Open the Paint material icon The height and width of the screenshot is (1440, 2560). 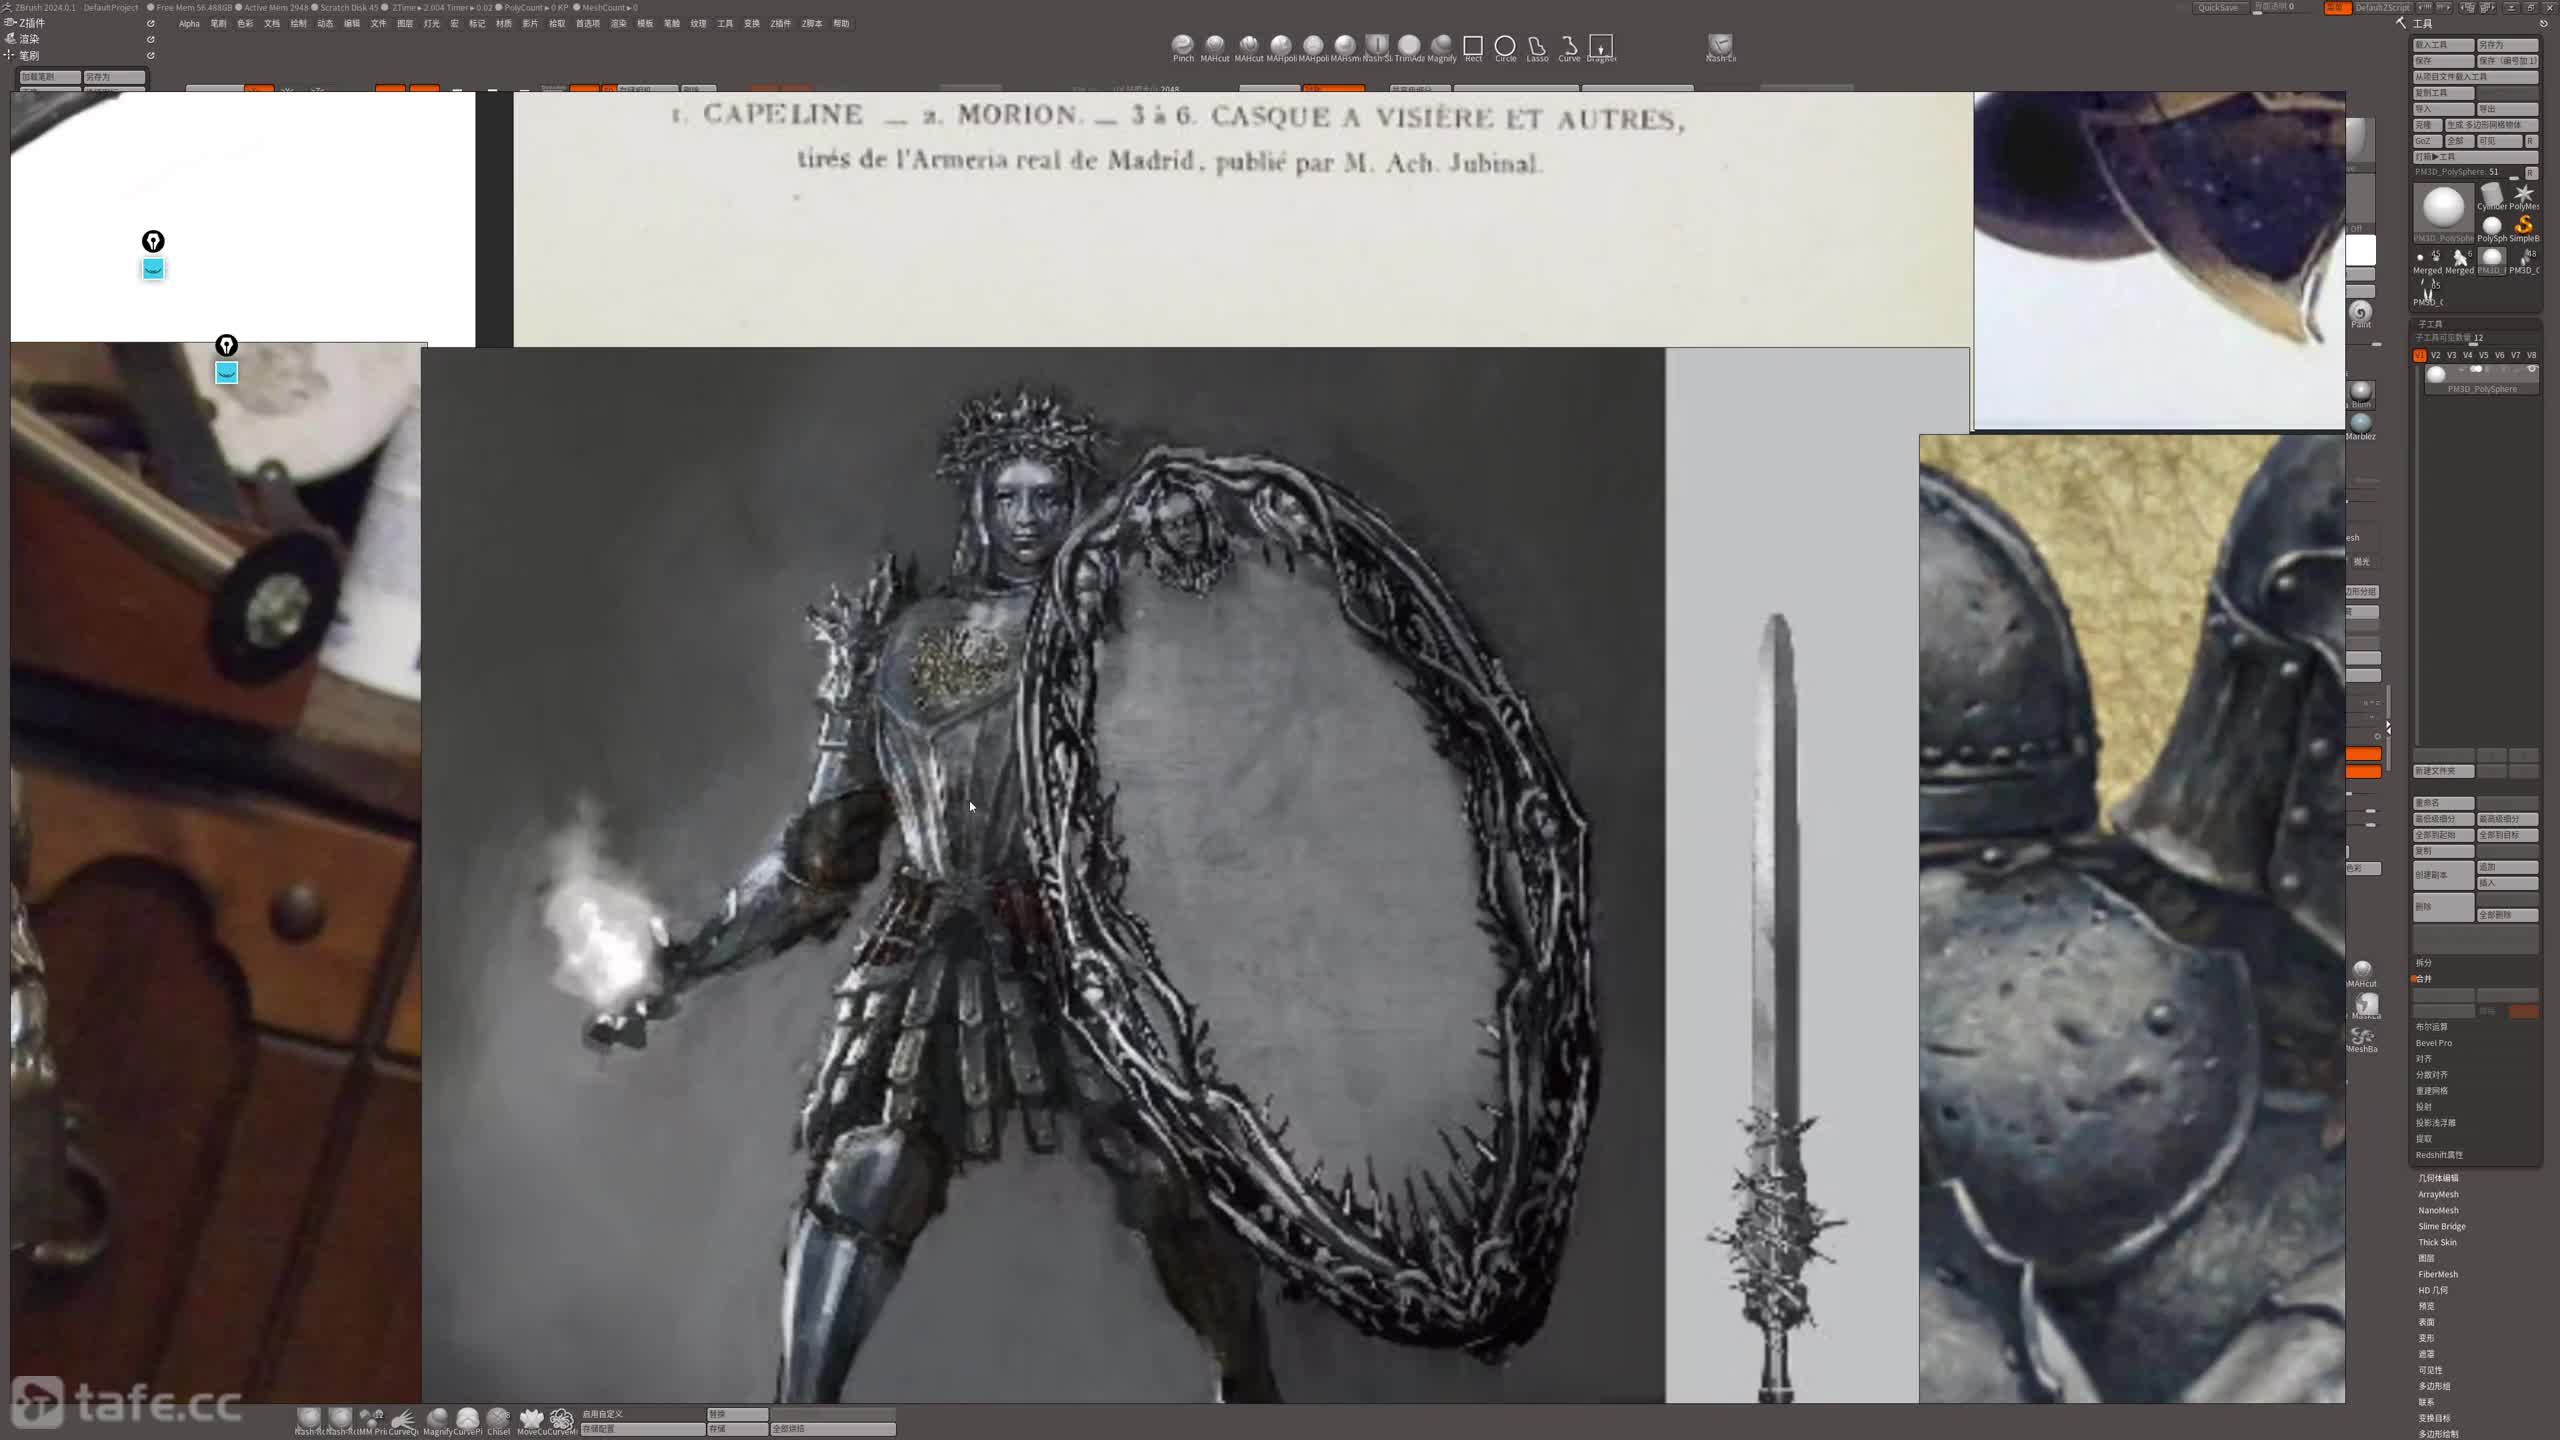2361,314
